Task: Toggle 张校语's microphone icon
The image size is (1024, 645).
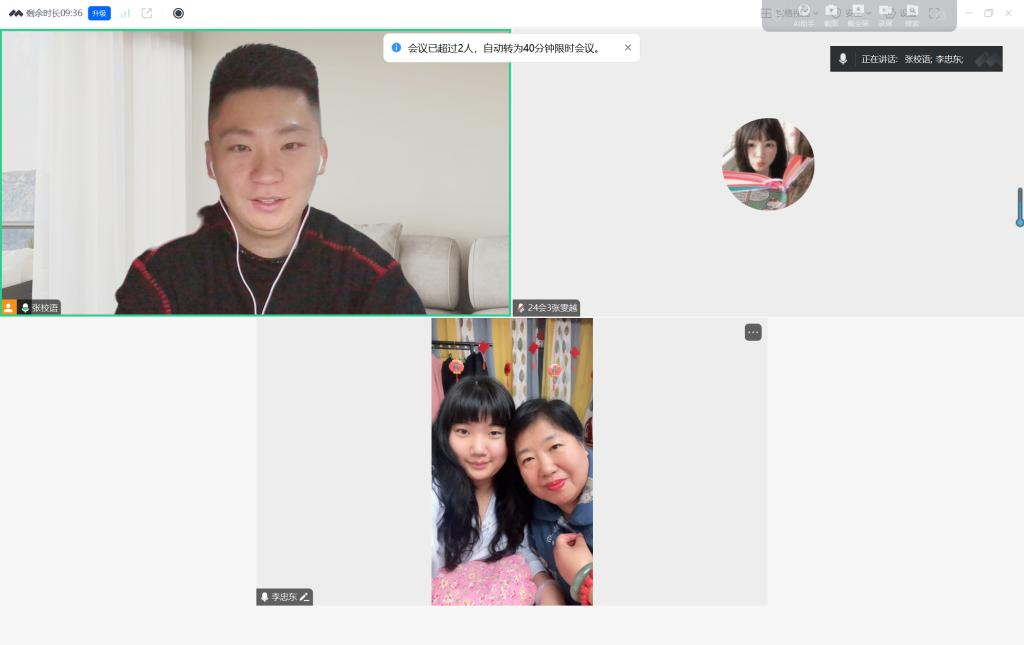Action: 25,308
